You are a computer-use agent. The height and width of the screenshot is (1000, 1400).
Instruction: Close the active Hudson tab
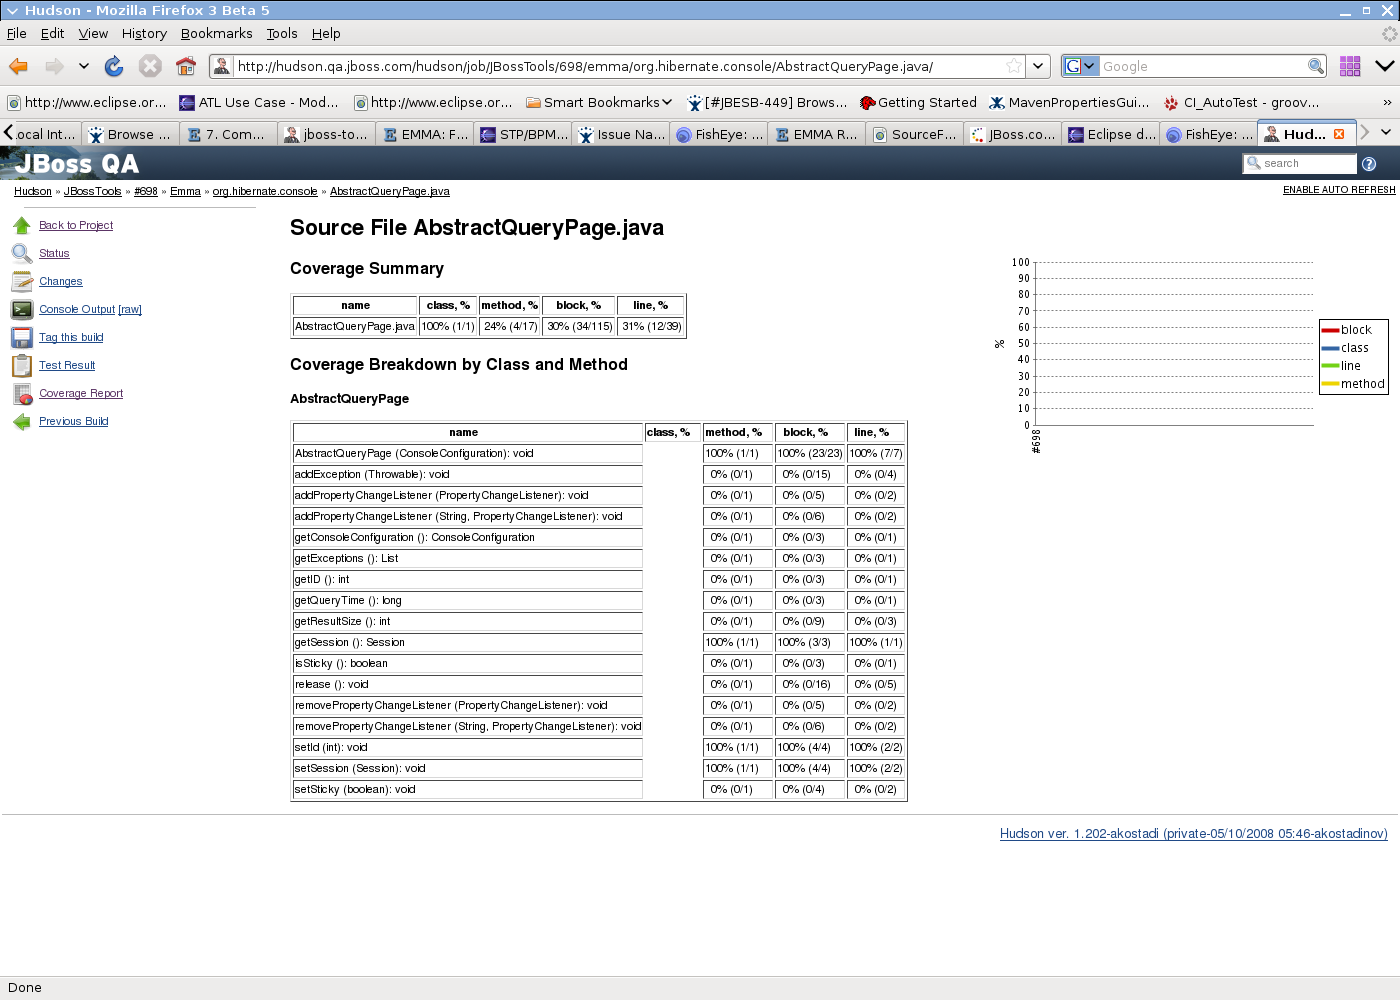(x=1339, y=134)
